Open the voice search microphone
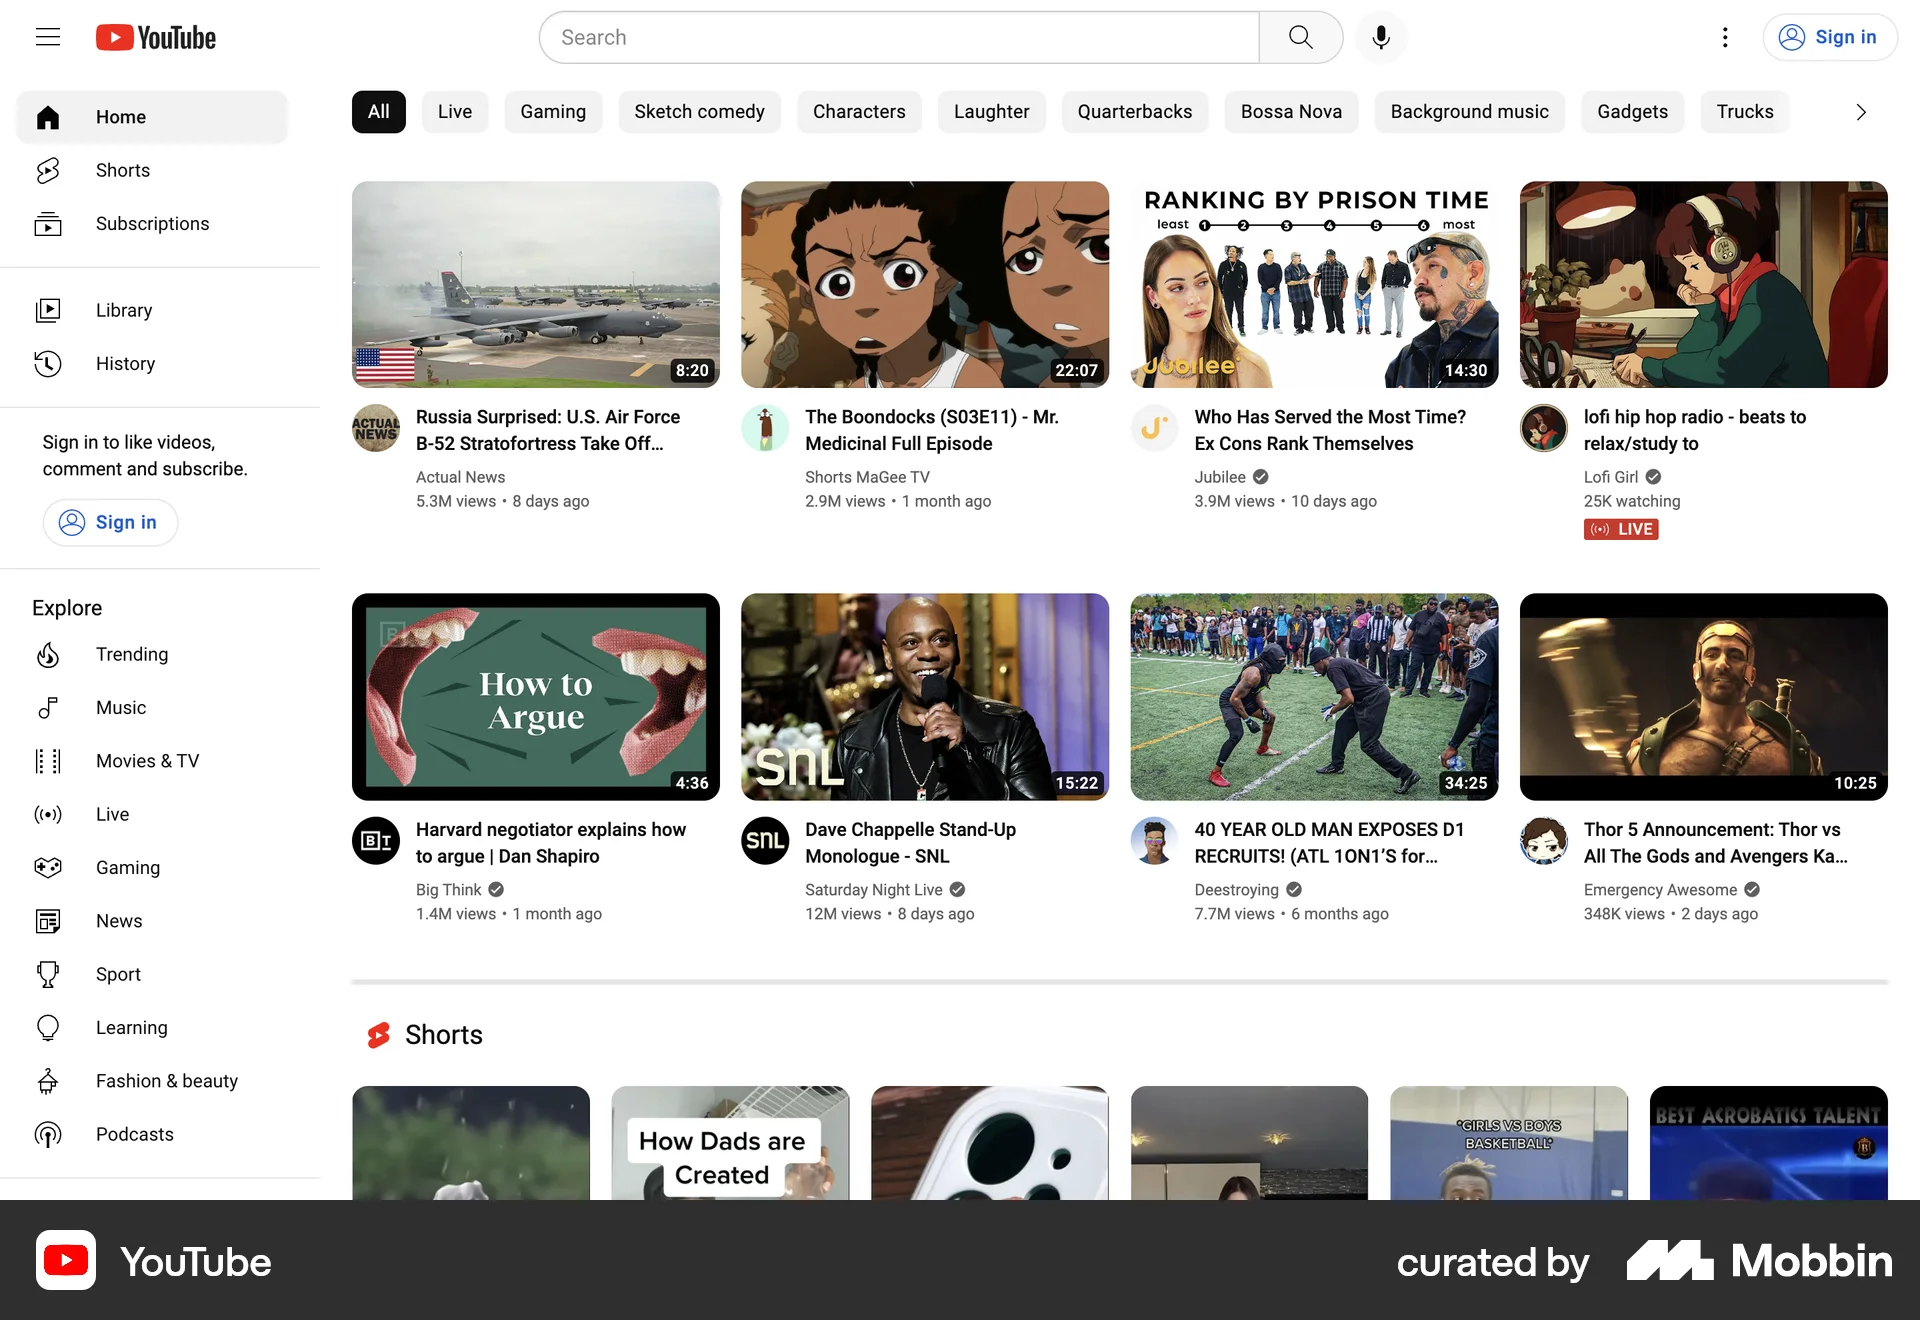Screen dimensions: 1920x1320 point(1380,37)
